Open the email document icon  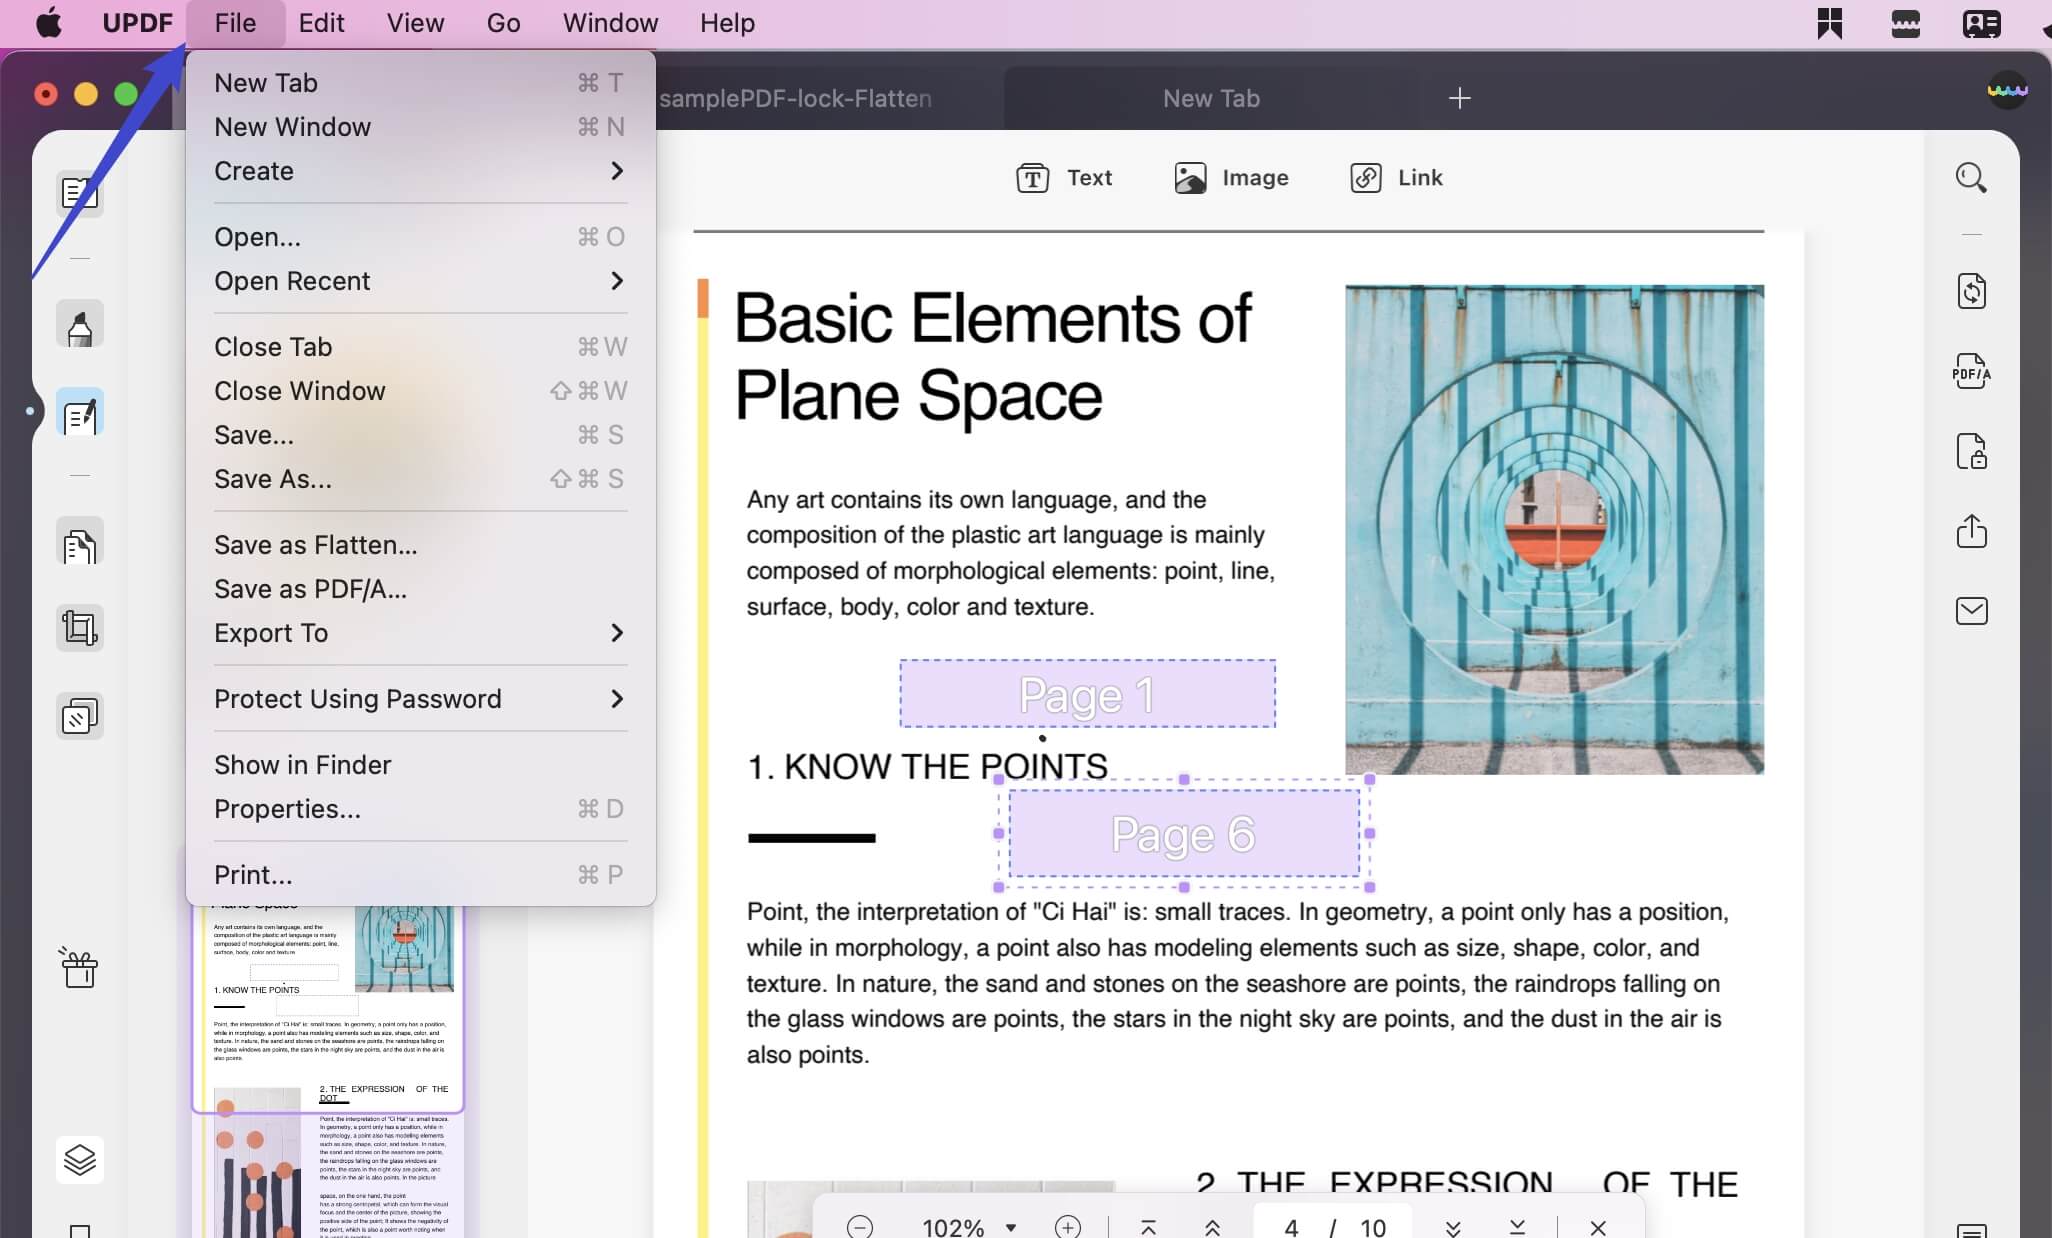pyautogui.click(x=1971, y=610)
